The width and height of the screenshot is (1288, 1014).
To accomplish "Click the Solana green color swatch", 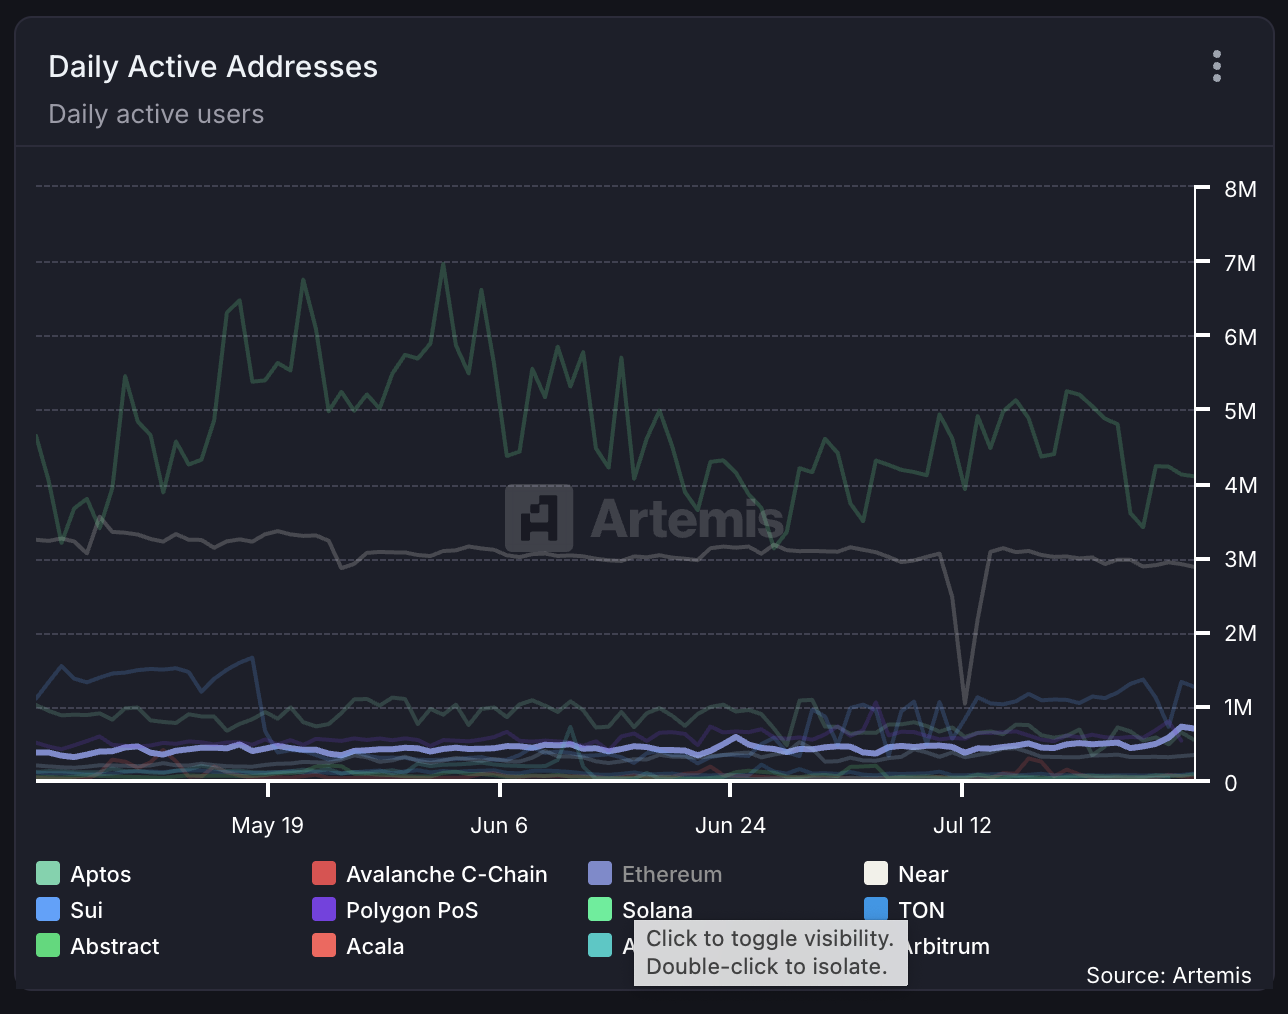I will pos(600,909).
